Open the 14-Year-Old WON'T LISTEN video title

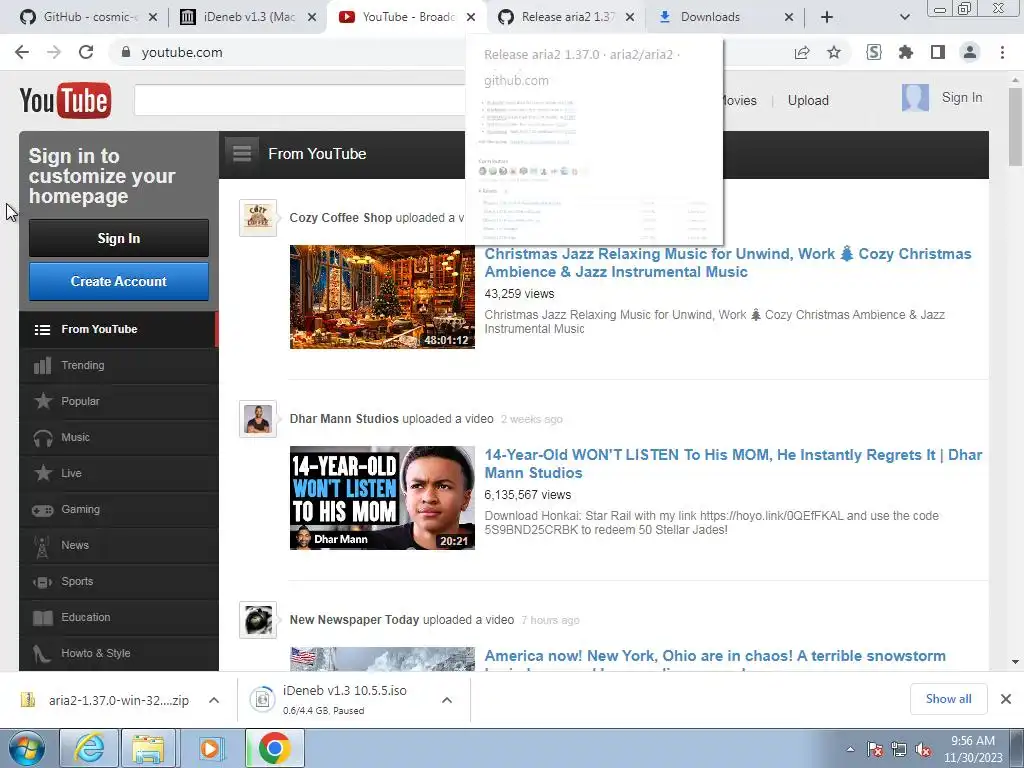click(733, 464)
